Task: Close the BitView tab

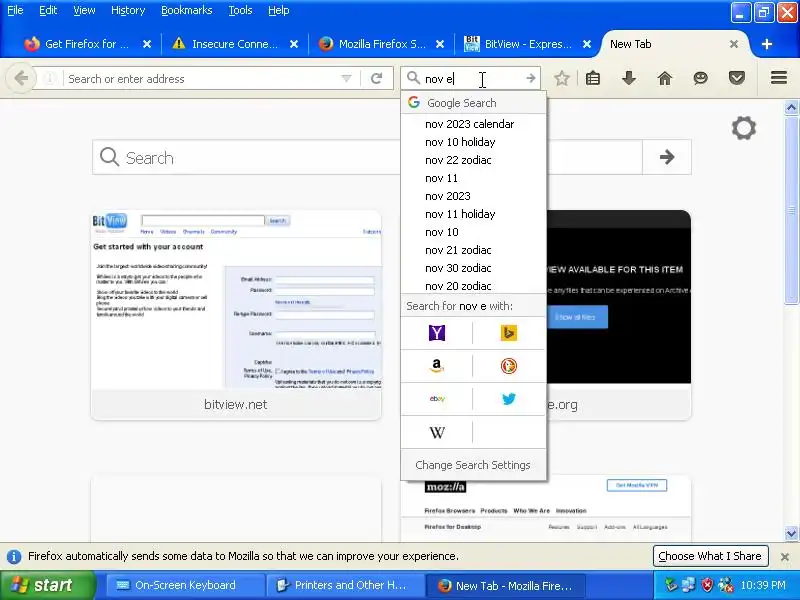Action: [587, 44]
